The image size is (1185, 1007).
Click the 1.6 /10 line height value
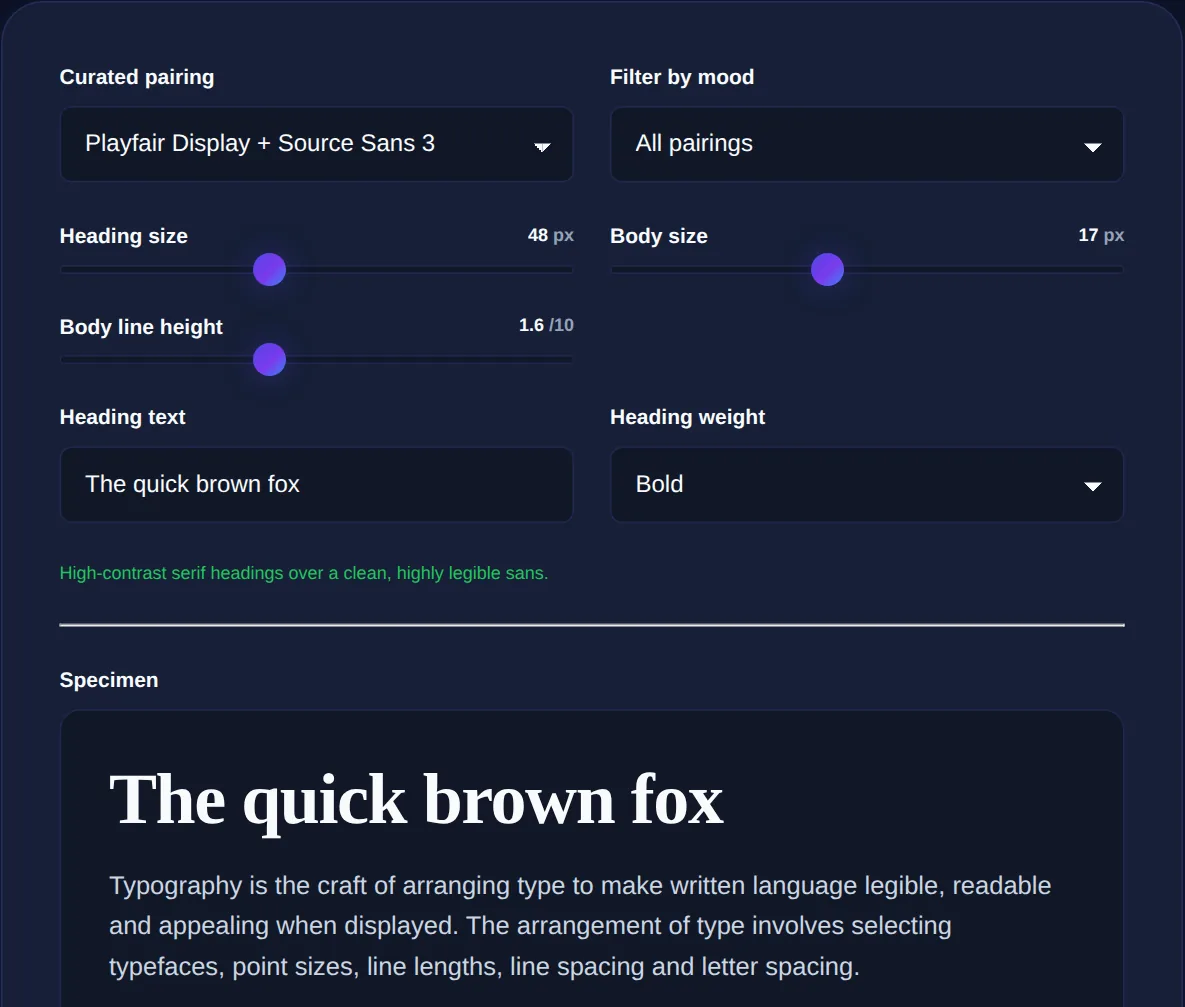pyautogui.click(x=546, y=325)
